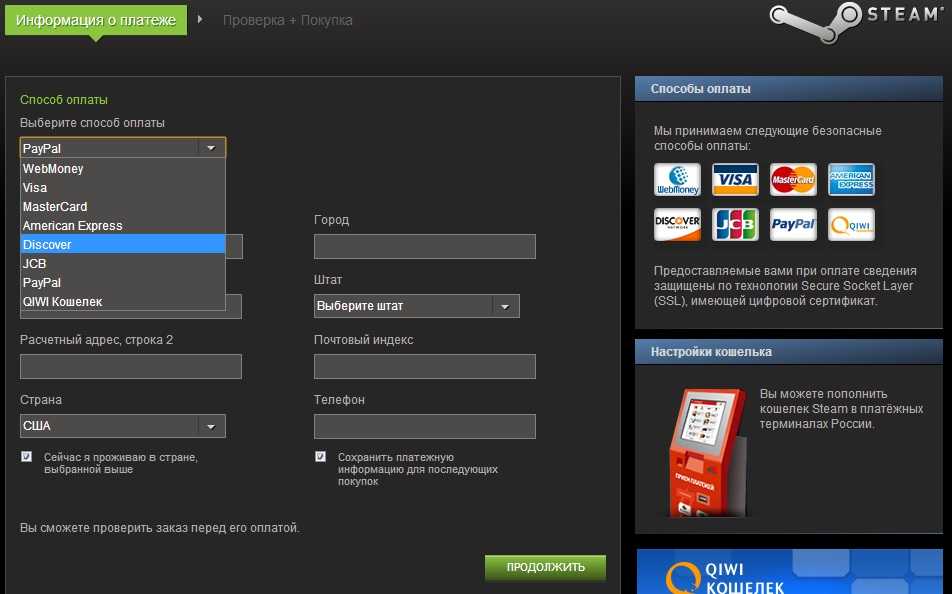The image size is (952, 594).
Task: Click the American Express logo
Action: pyautogui.click(x=851, y=179)
